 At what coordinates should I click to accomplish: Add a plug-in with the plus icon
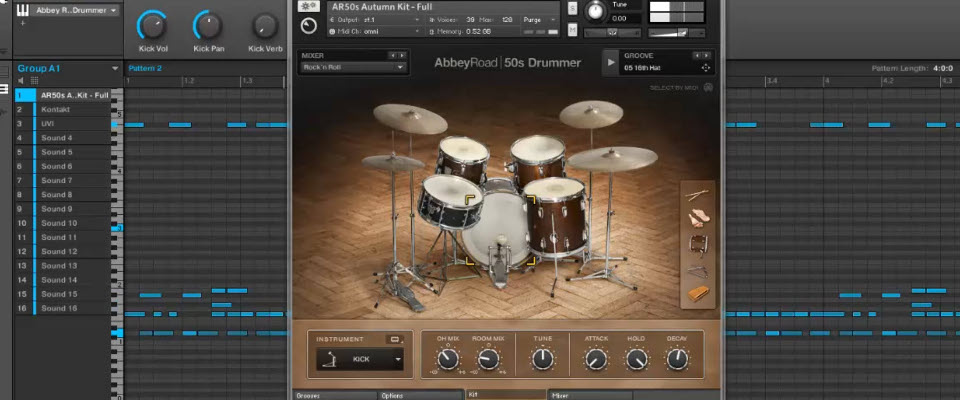(23, 23)
